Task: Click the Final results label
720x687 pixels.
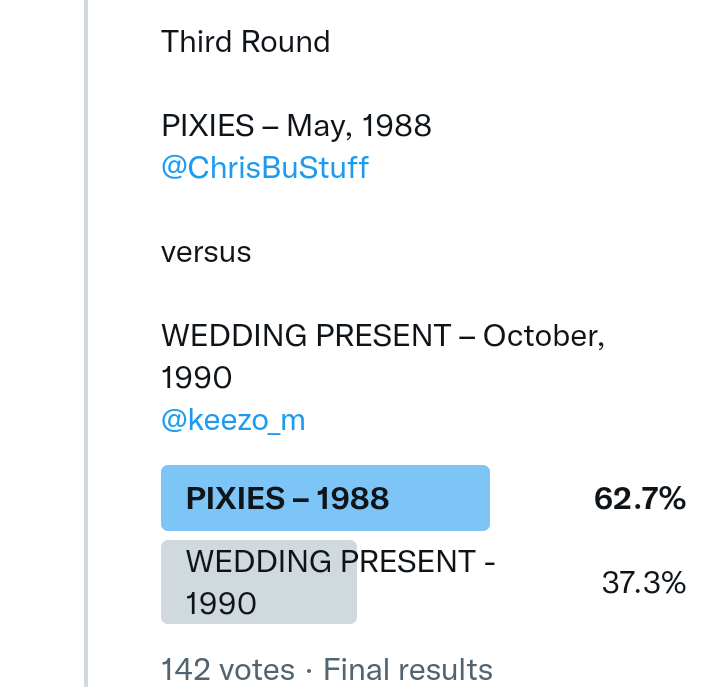Action: coord(408,669)
